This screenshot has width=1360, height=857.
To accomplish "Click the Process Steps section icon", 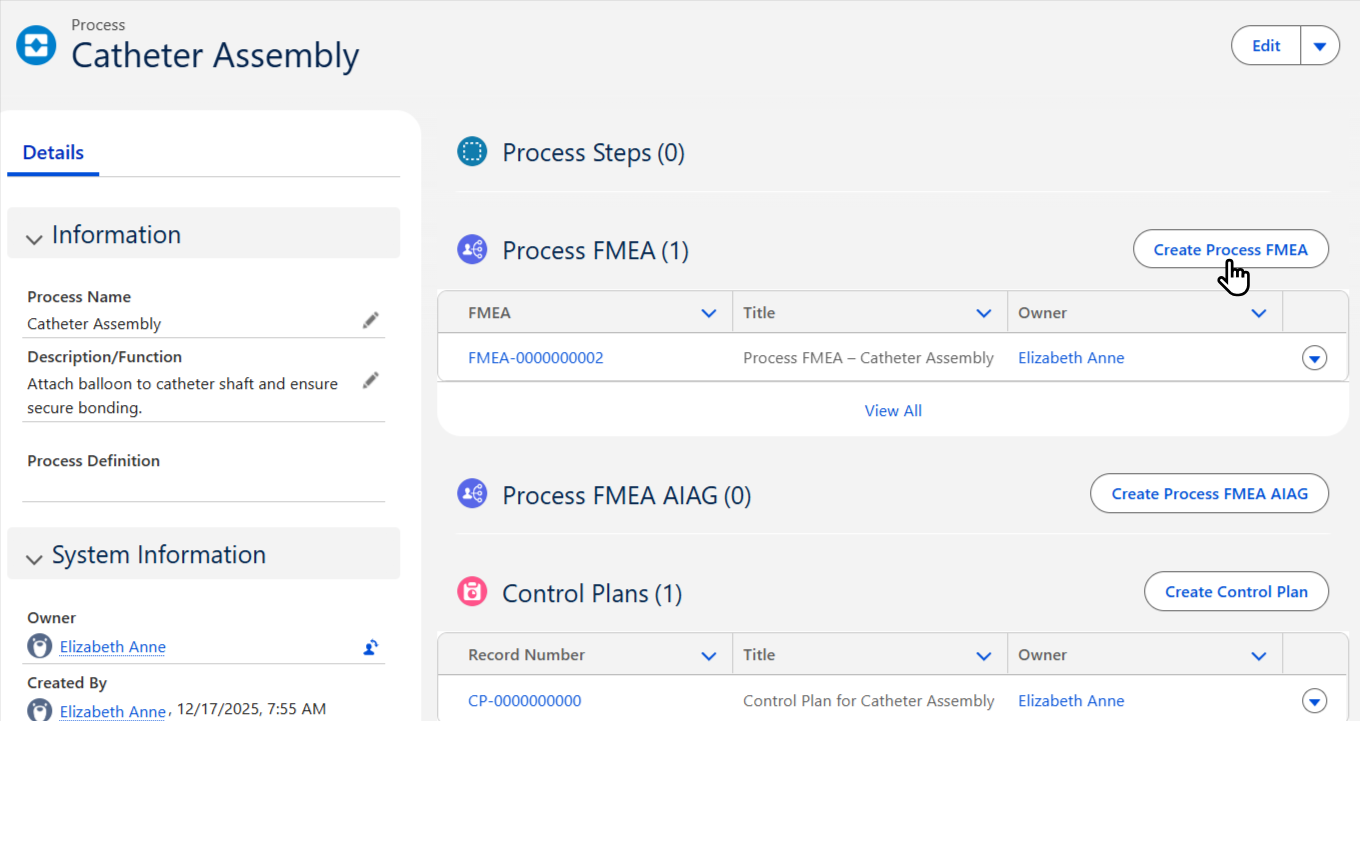I will click(471, 151).
